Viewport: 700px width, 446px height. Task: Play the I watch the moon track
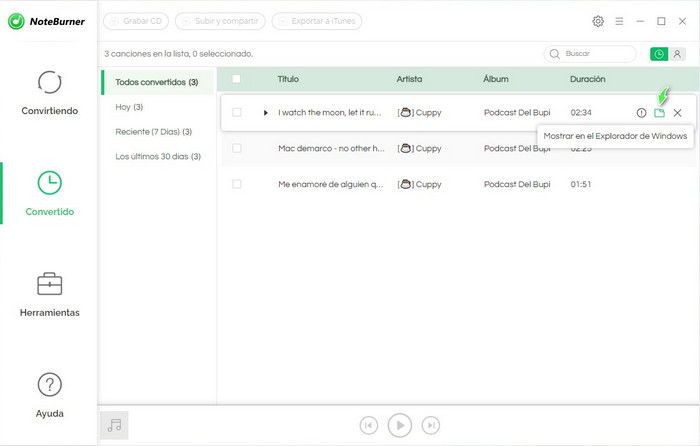265,113
